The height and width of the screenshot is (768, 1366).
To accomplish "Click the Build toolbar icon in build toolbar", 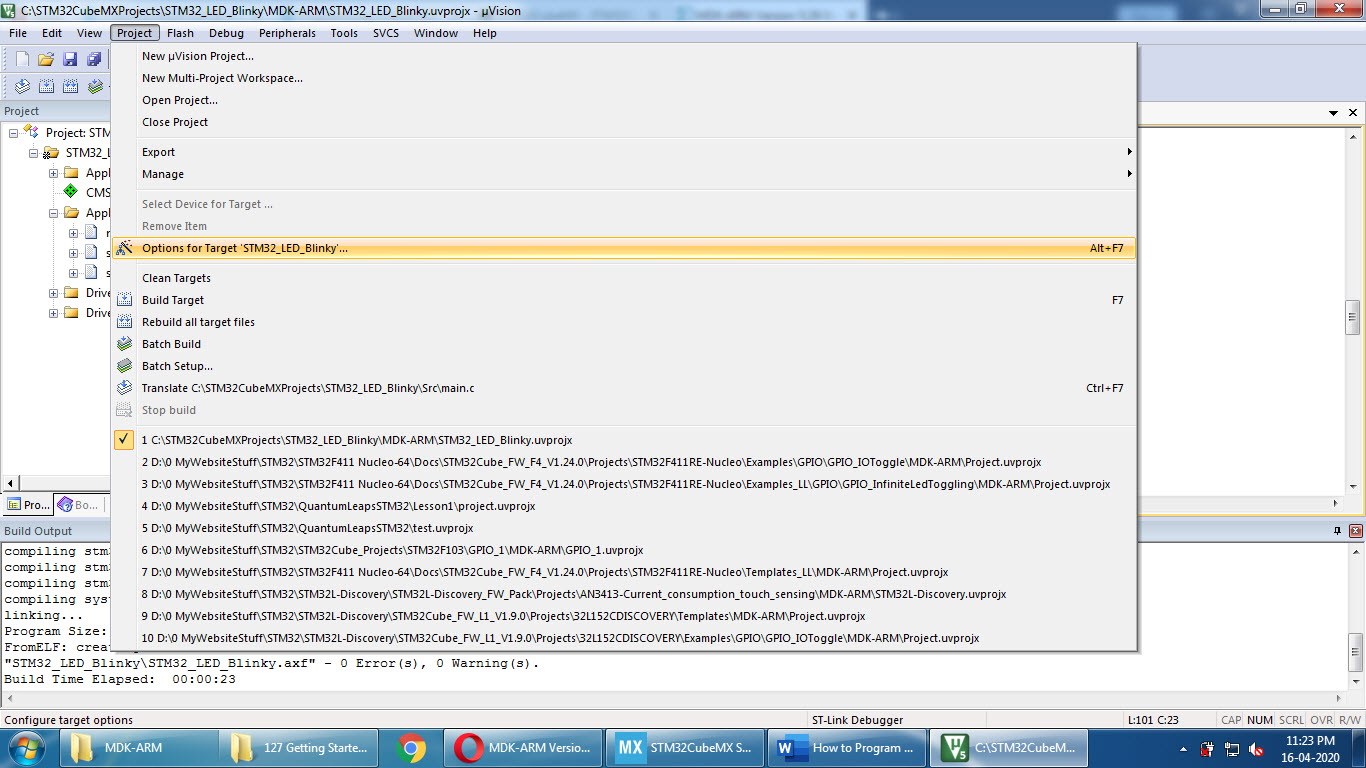I will [x=46, y=87].
